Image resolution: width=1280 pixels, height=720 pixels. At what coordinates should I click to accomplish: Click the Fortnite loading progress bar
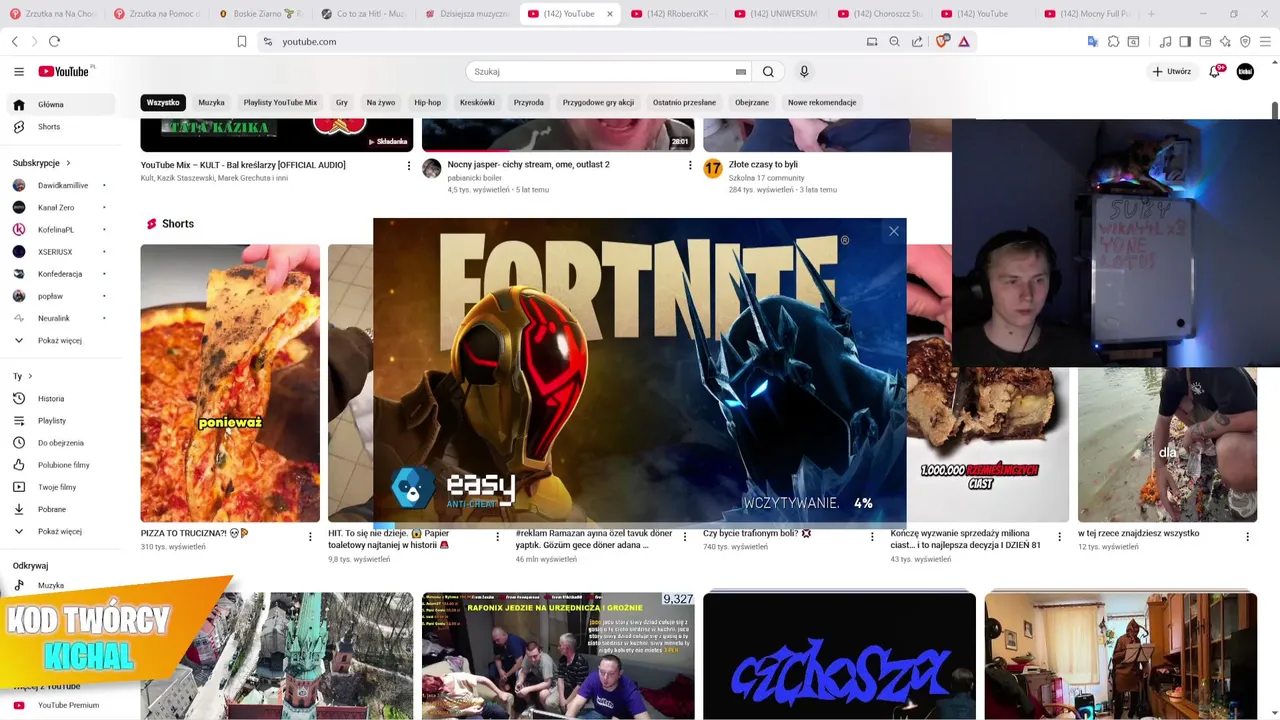point(639,526)
